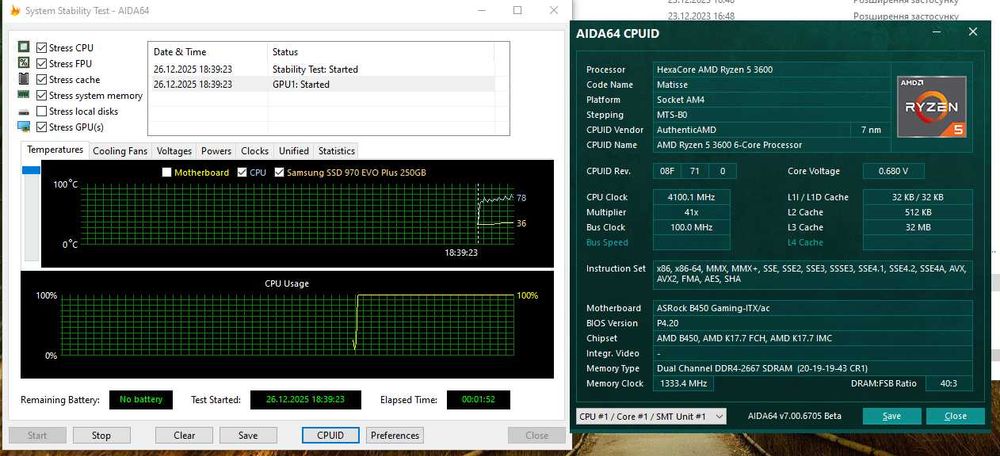This screenshot has height=456, width=1000.
Task: Open Preferences dialog
Action: point(395,436)
